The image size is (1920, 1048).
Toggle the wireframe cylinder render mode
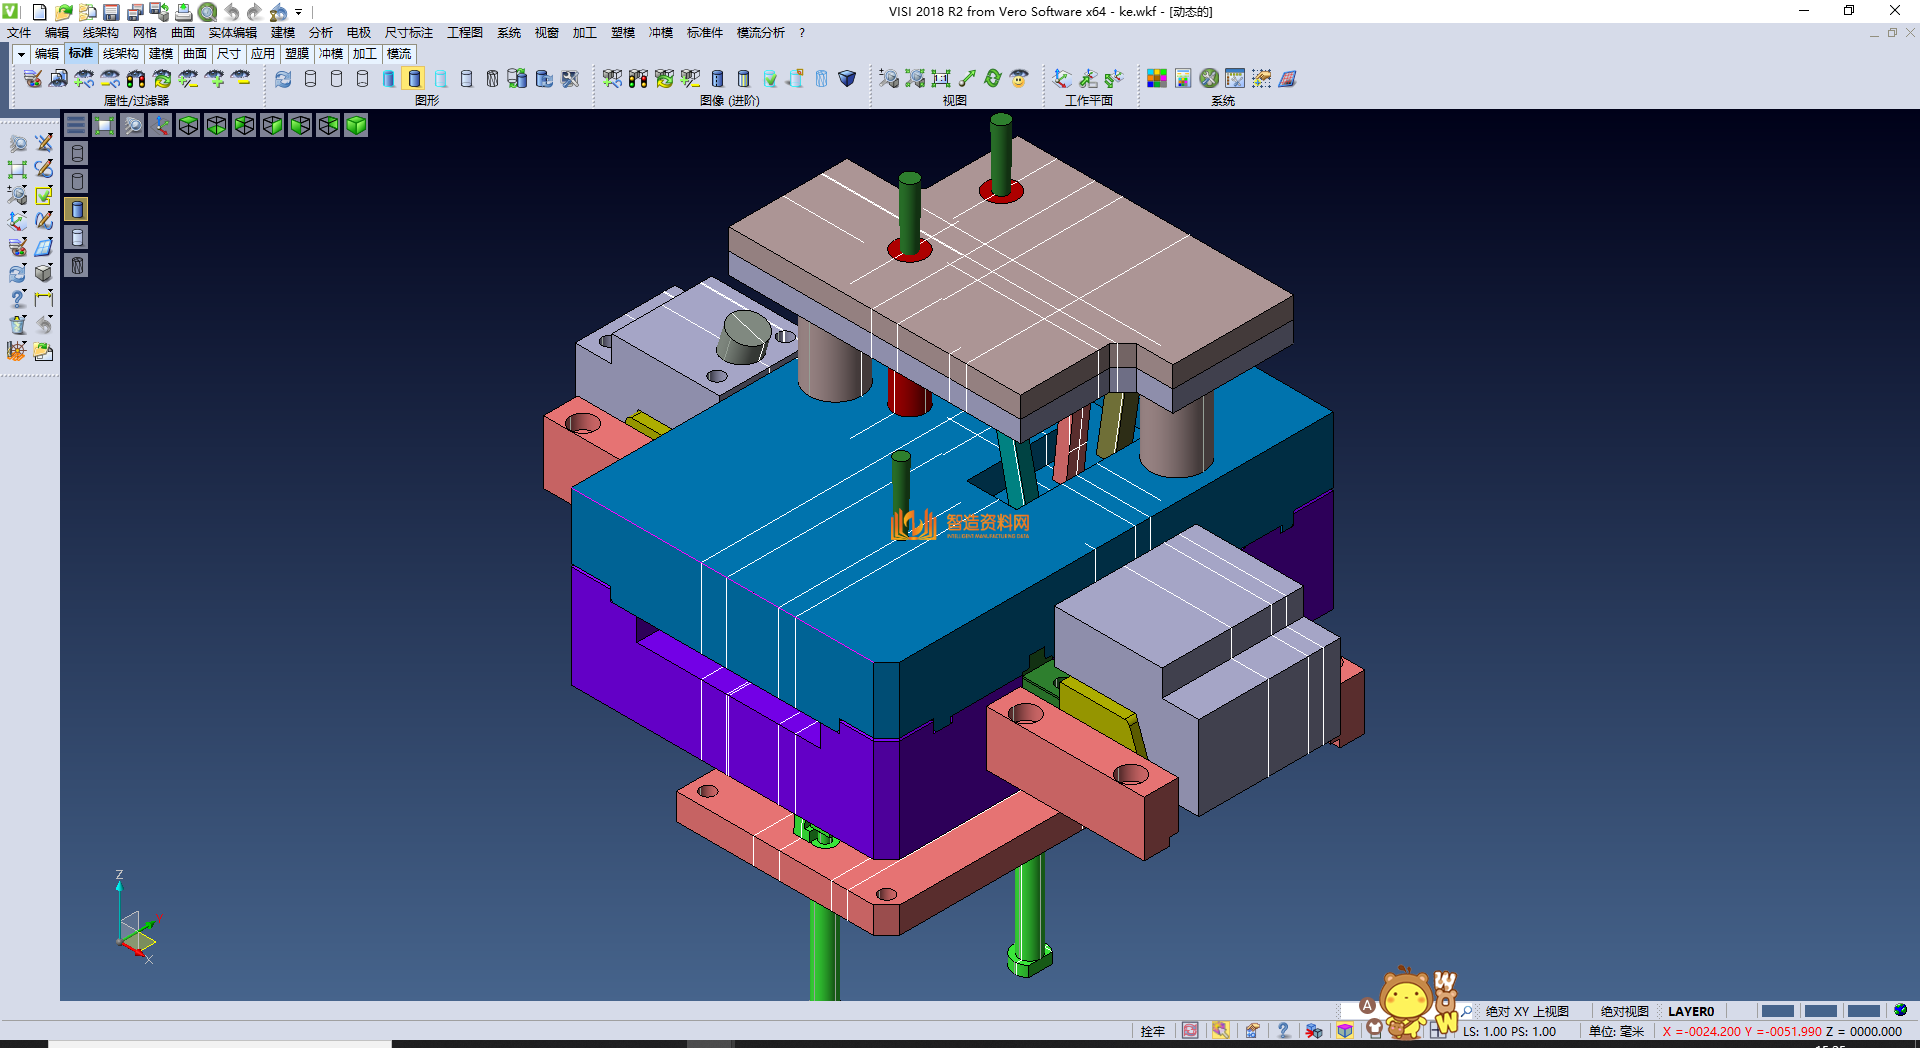310,78
